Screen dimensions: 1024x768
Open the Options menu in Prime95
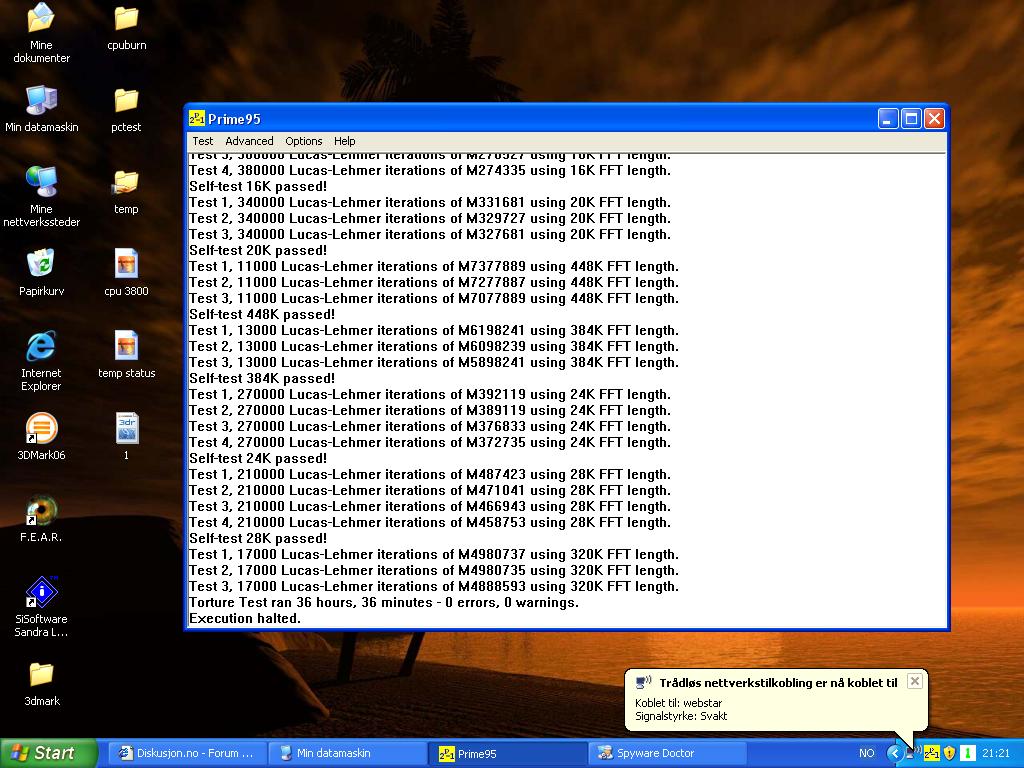click(x=304, y=141)
